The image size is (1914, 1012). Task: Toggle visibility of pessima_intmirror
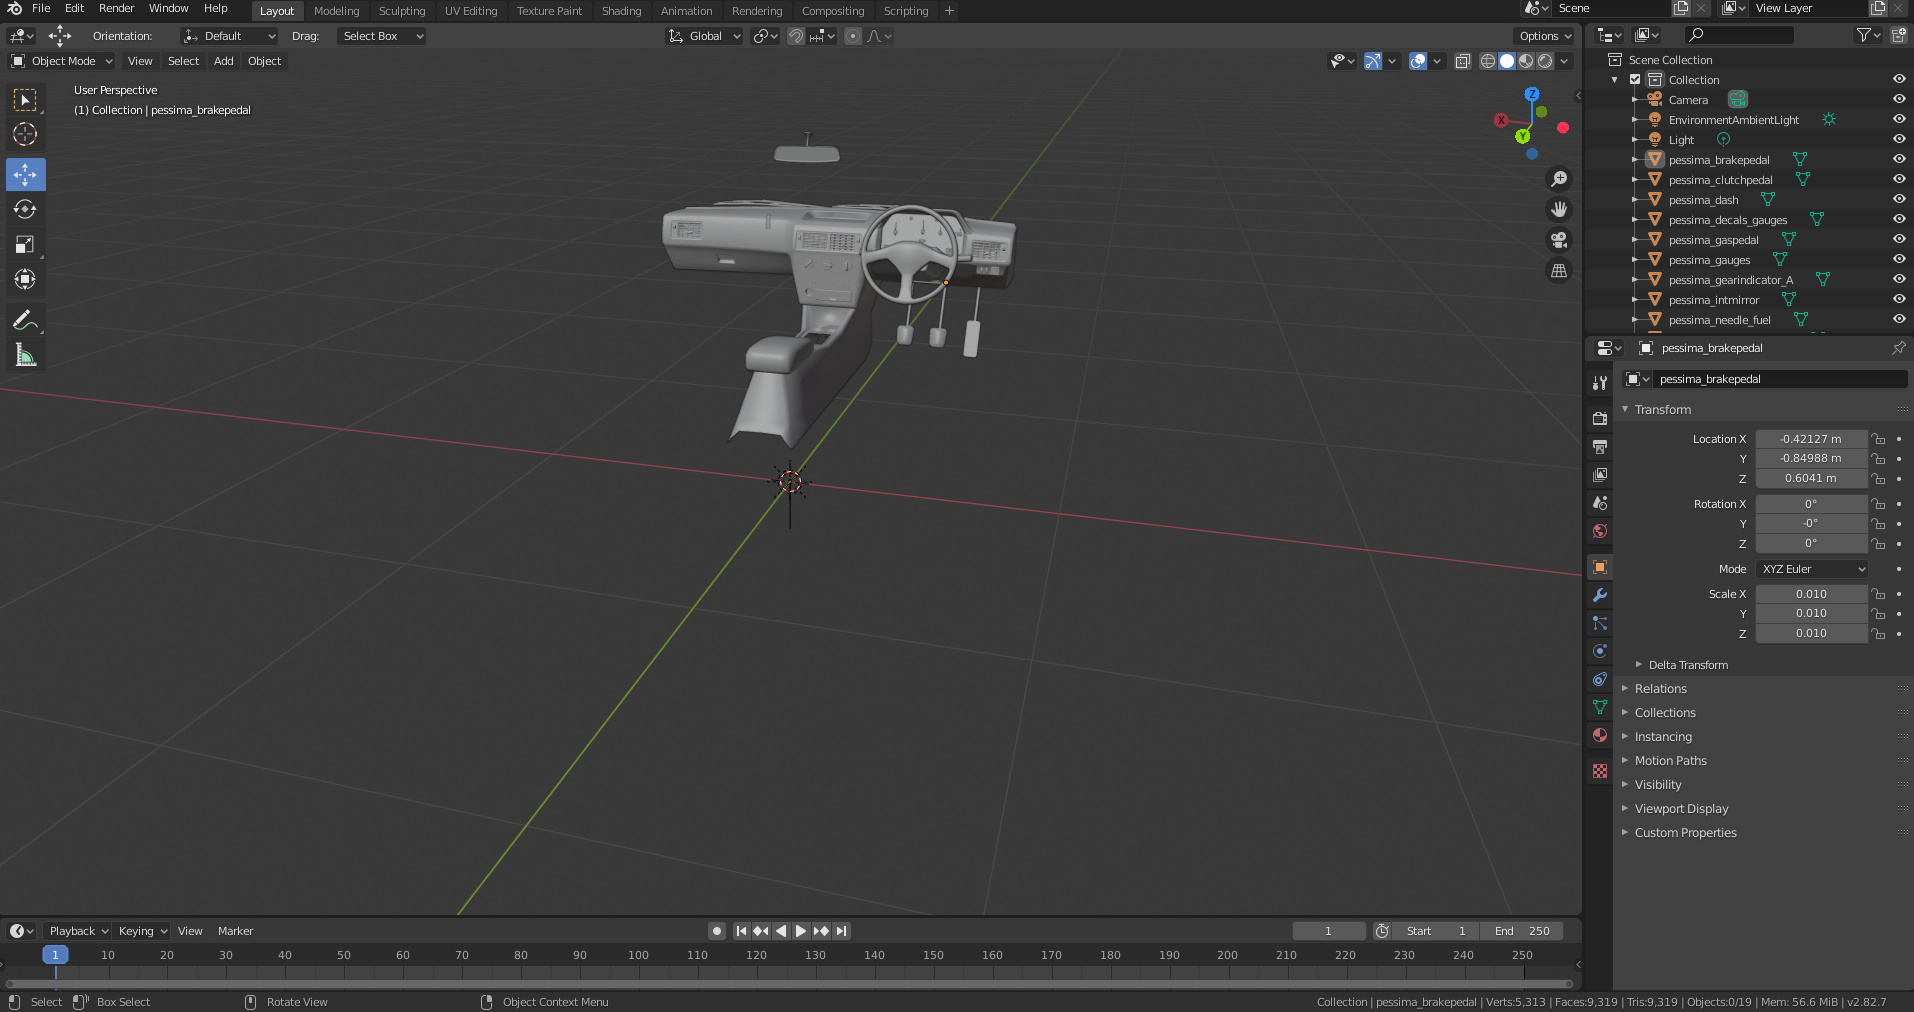1898,299
